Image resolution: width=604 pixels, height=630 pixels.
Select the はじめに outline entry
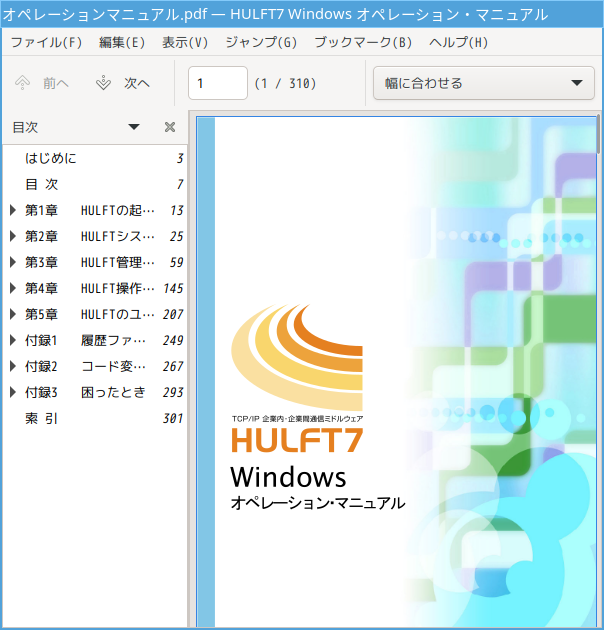[x=95, y=158]
